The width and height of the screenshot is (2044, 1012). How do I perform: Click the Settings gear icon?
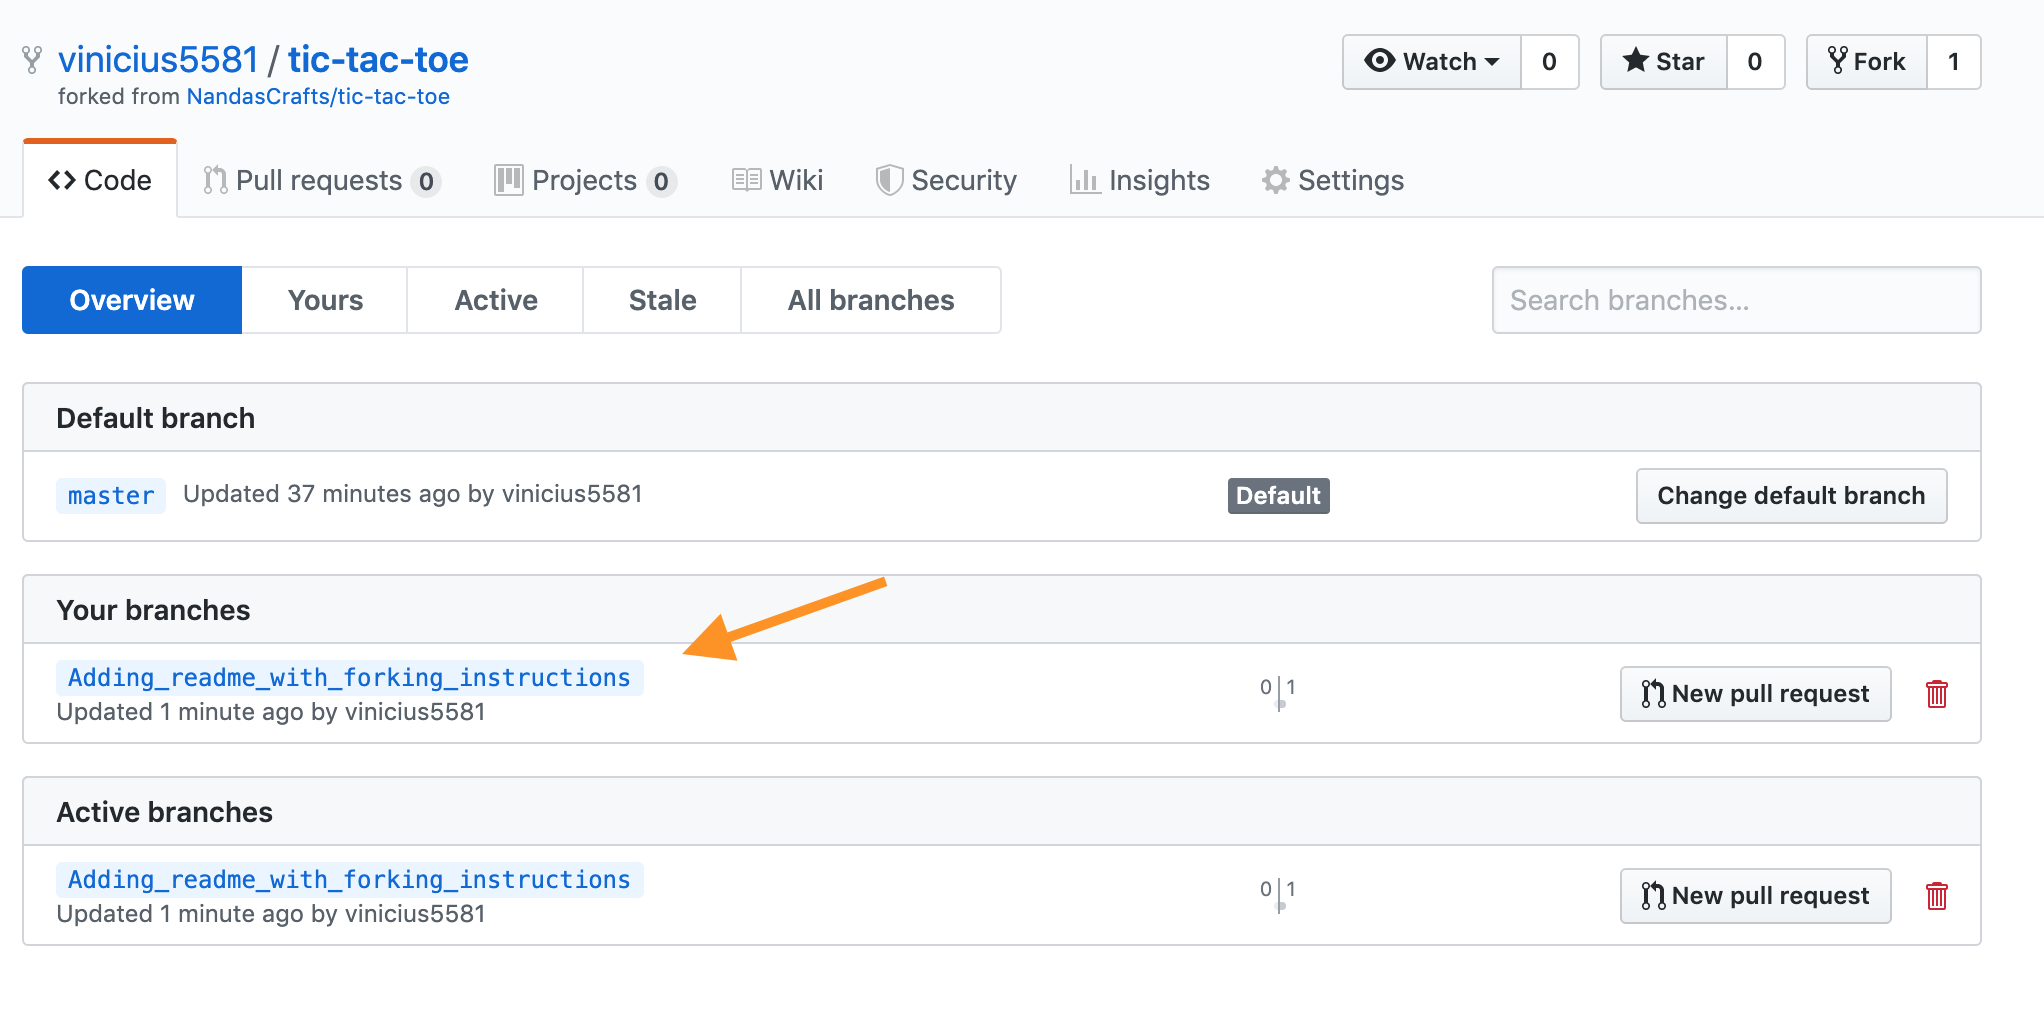coord(1275,180)
